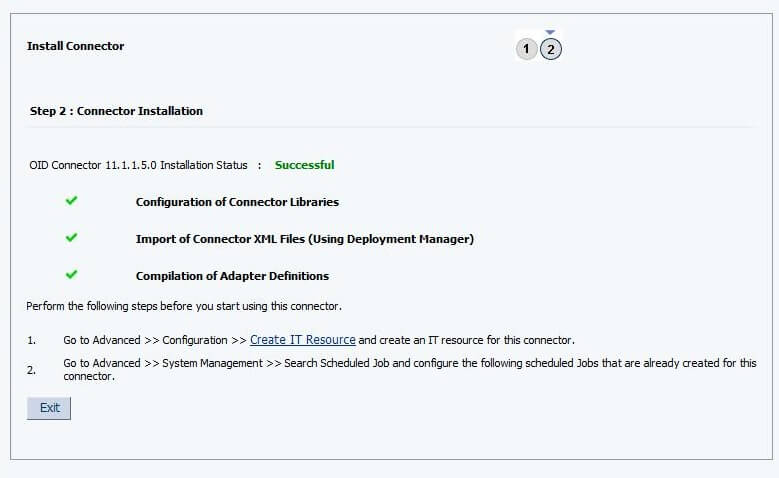Click the number 2 list marker
Image resolution: width=779 pixels, height=478 pixels.
point(31,370)
